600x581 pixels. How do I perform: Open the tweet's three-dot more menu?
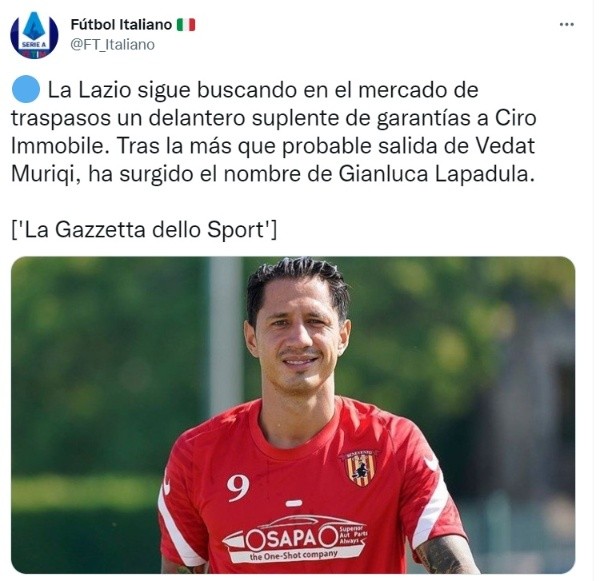(567, 24)
